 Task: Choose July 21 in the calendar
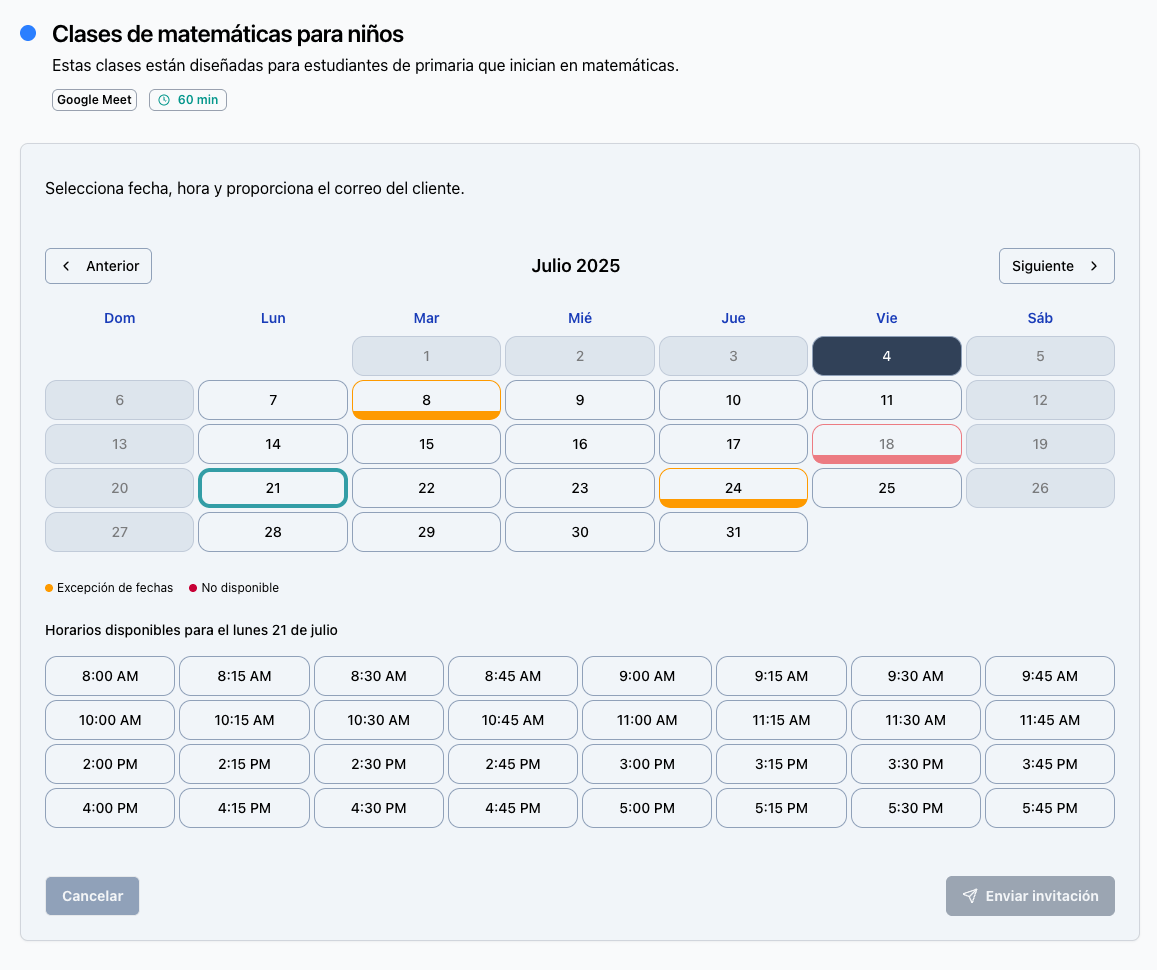click(x=273, y=488)
